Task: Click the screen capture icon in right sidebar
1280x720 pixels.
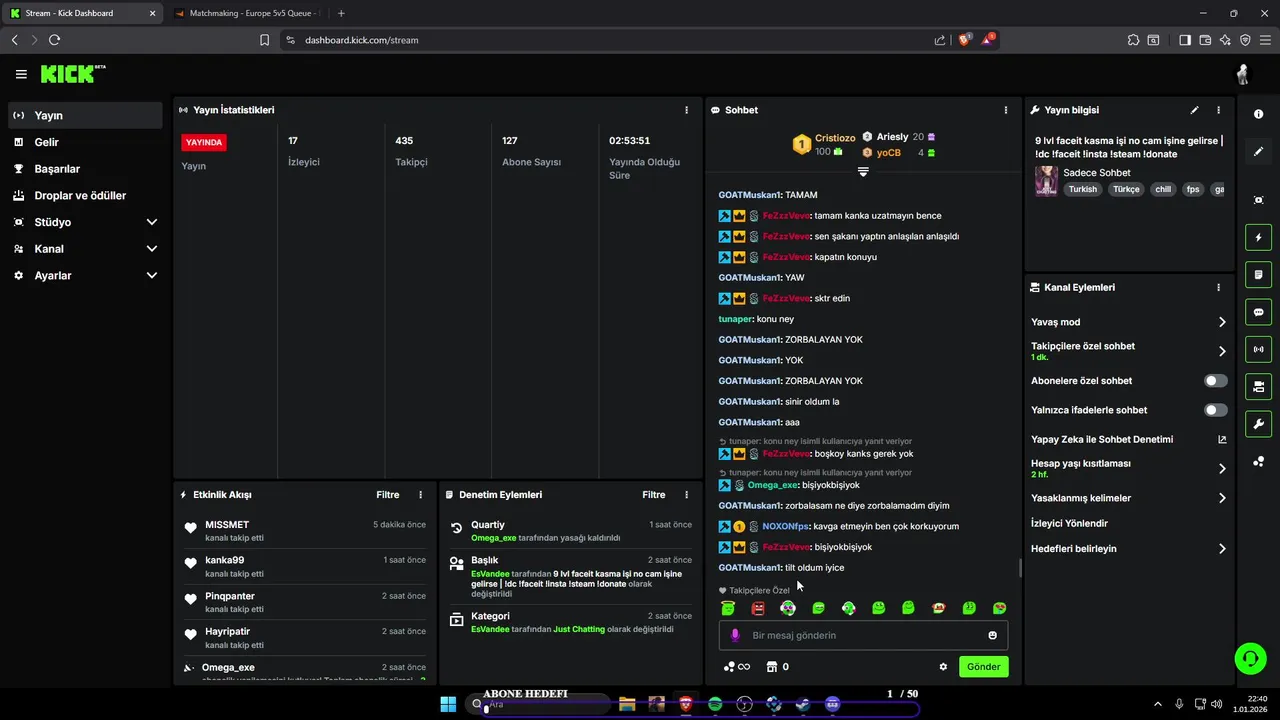Action: pos(1258,200)
